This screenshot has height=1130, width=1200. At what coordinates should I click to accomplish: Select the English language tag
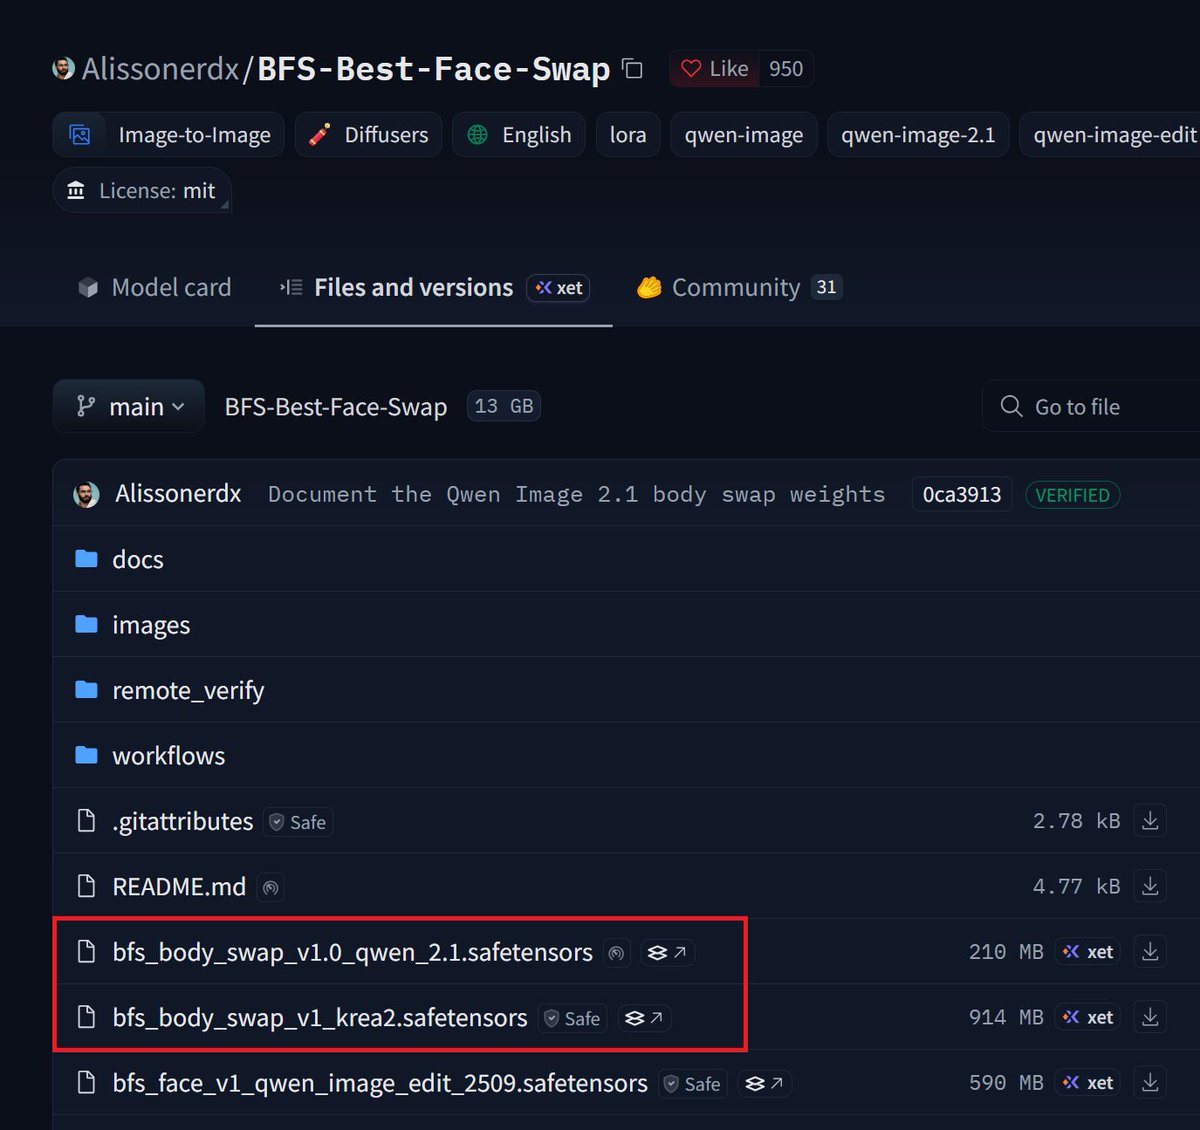coord(520,135)
